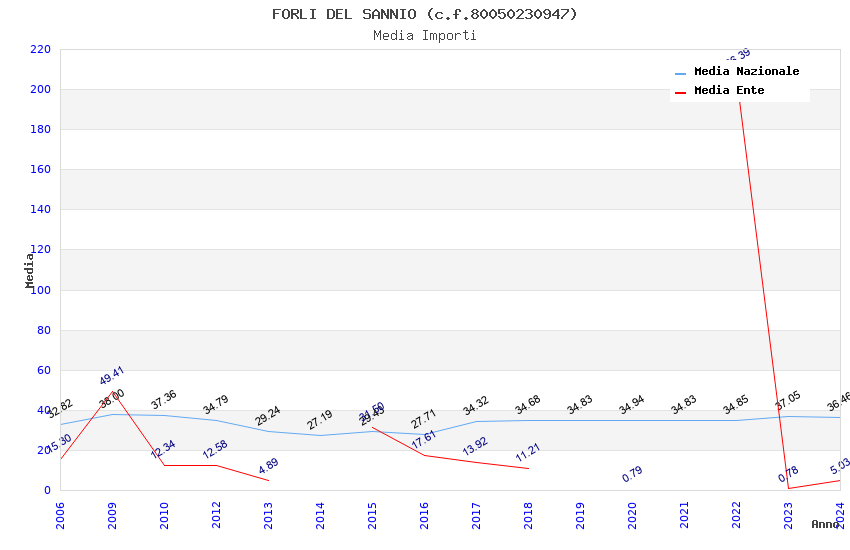Click the 12.58 data label

(215, 449)
